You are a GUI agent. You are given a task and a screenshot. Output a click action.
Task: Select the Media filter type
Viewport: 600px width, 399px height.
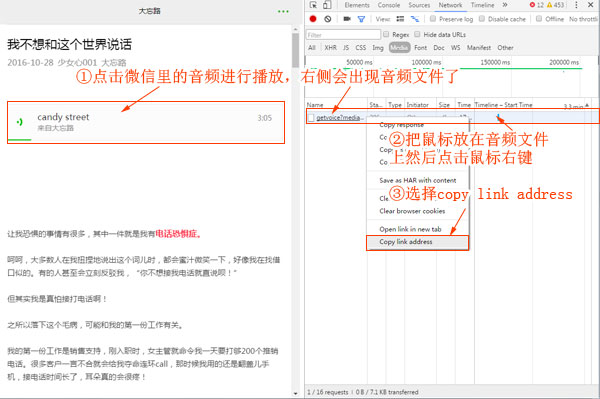(399, 47)
